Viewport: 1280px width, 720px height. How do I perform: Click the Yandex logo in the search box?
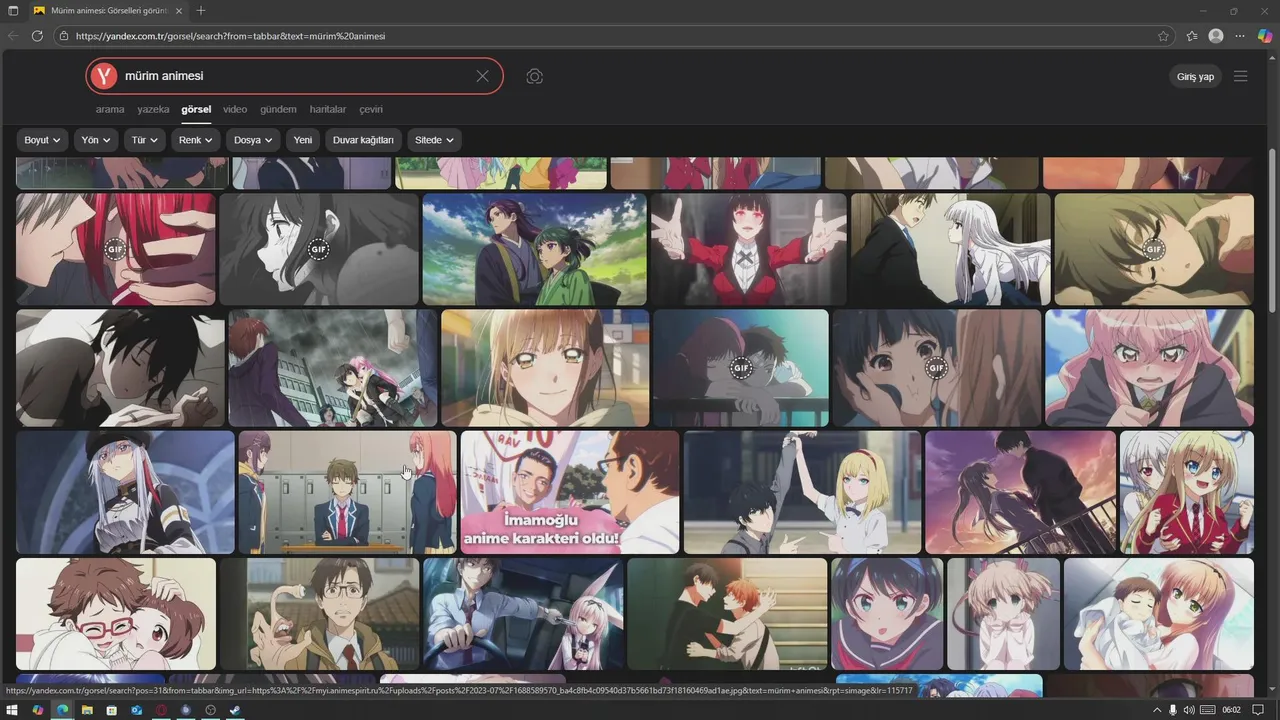tap(103, 76)
